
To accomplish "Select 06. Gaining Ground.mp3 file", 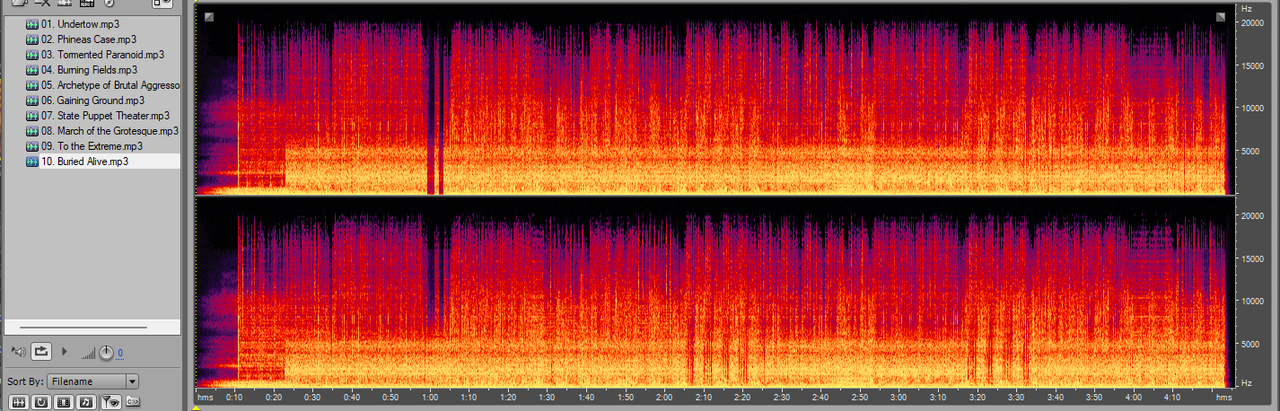I will click(x=93, y=100).
